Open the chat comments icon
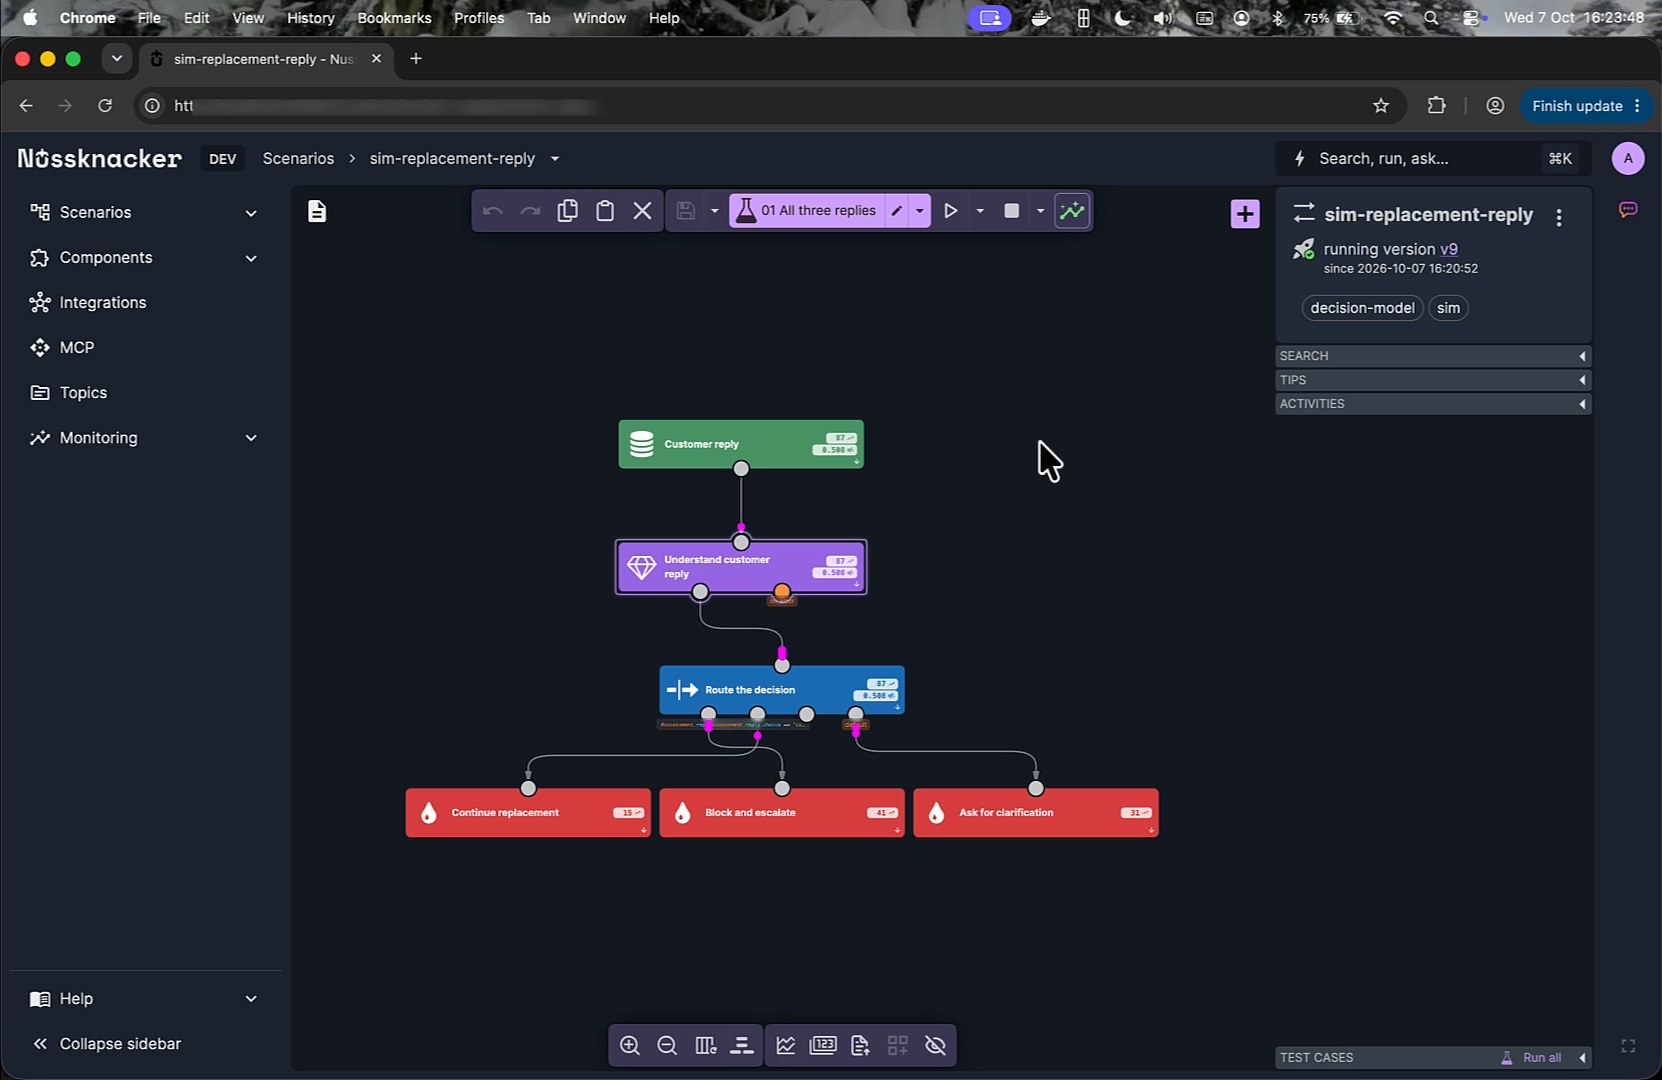 1628,210
